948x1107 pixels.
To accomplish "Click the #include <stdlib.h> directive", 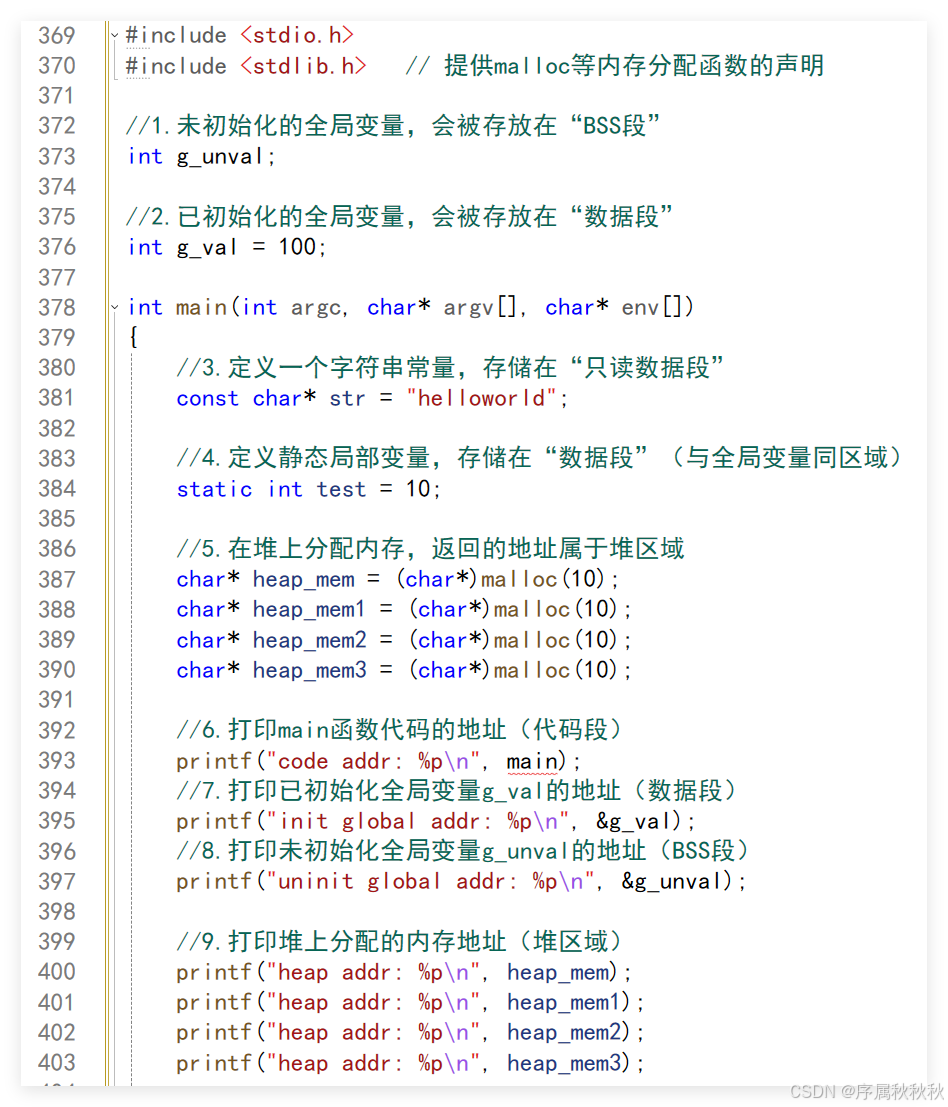I will [244, 66].
